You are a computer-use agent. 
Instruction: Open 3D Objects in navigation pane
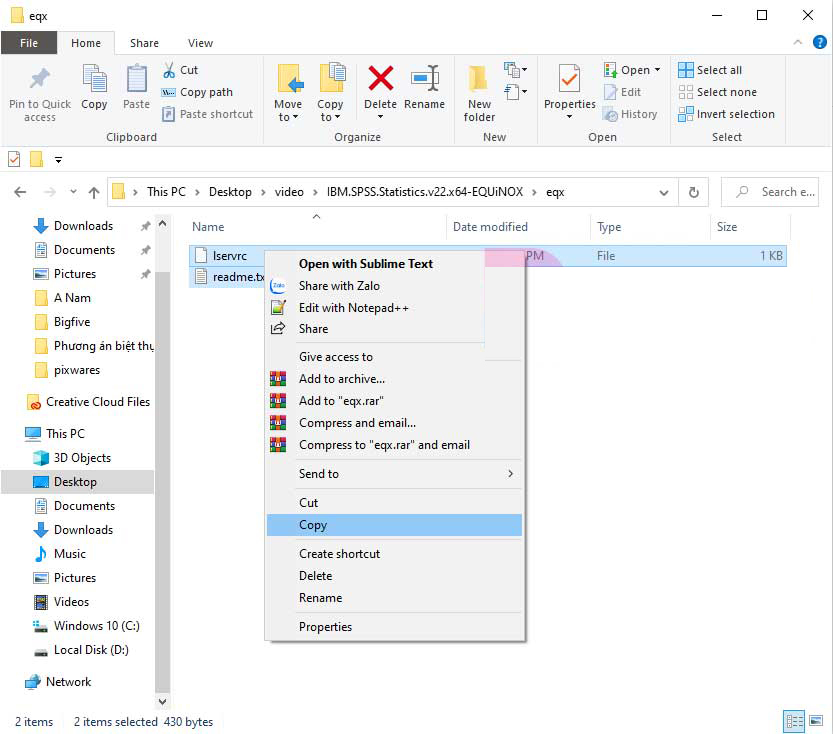pyautogui.click(x=72, y=458)
